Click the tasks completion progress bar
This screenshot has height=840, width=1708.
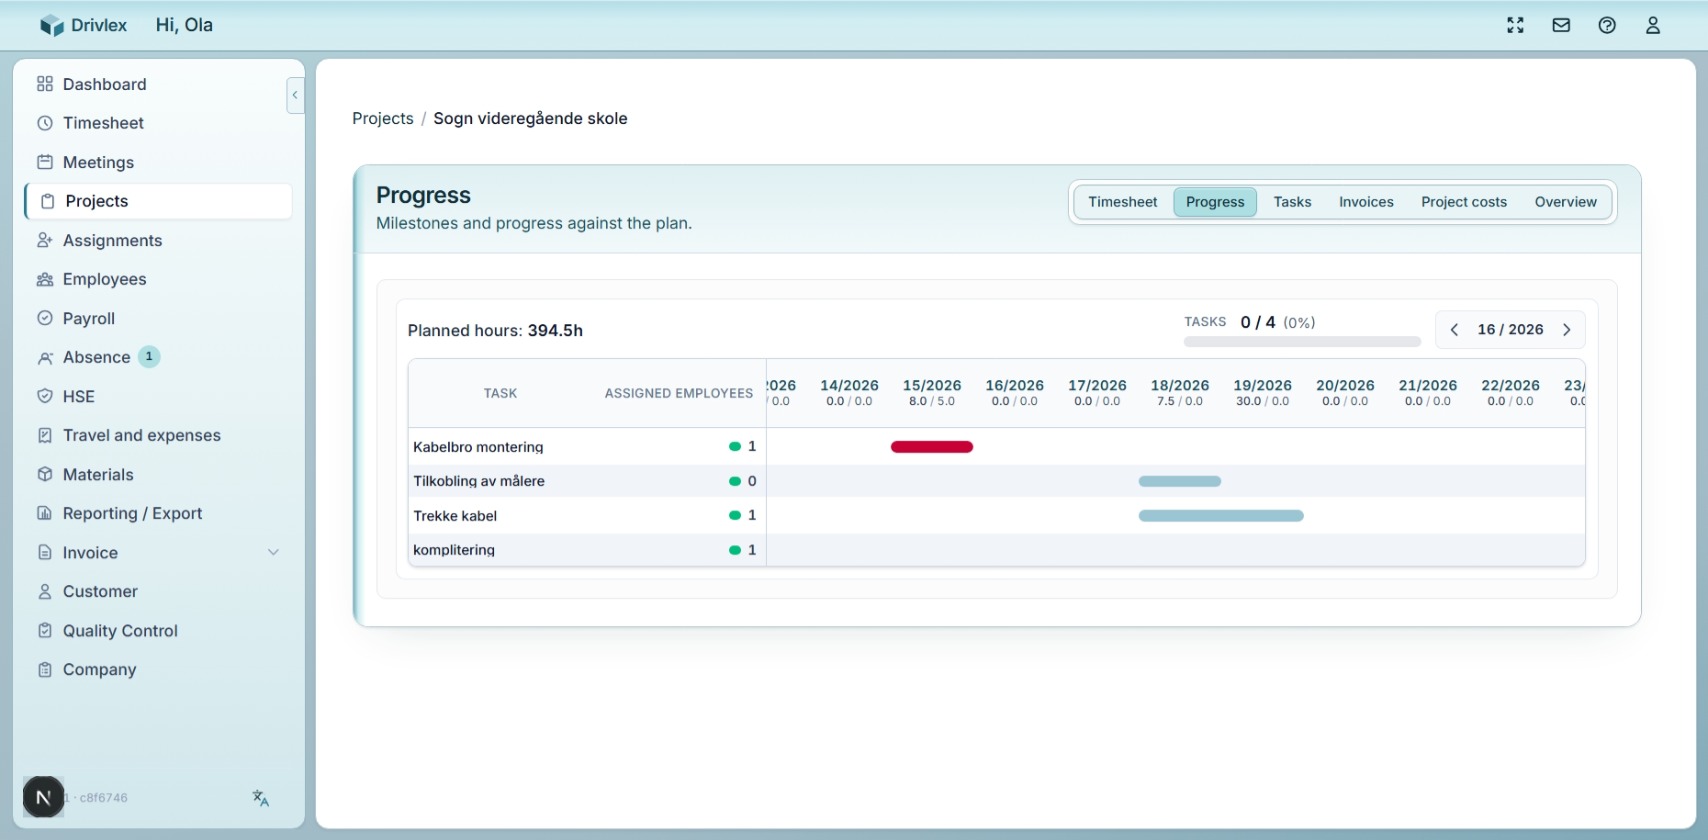[1301, 342]
